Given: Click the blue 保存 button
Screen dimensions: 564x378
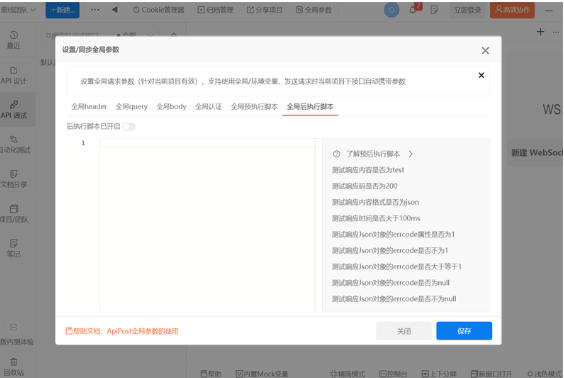Looking at the screenshot, I should tap(464, 331).
